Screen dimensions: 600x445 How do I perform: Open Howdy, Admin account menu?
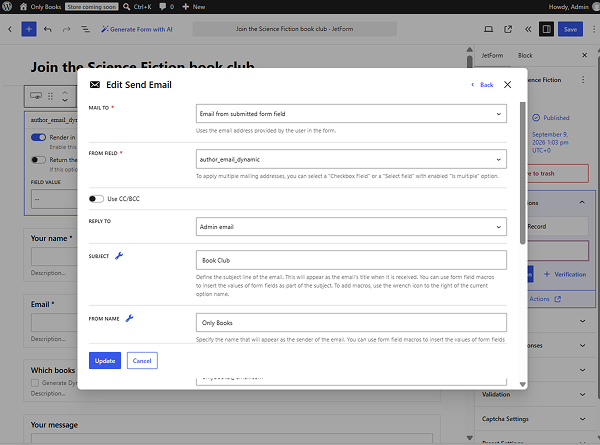(573, 7)
